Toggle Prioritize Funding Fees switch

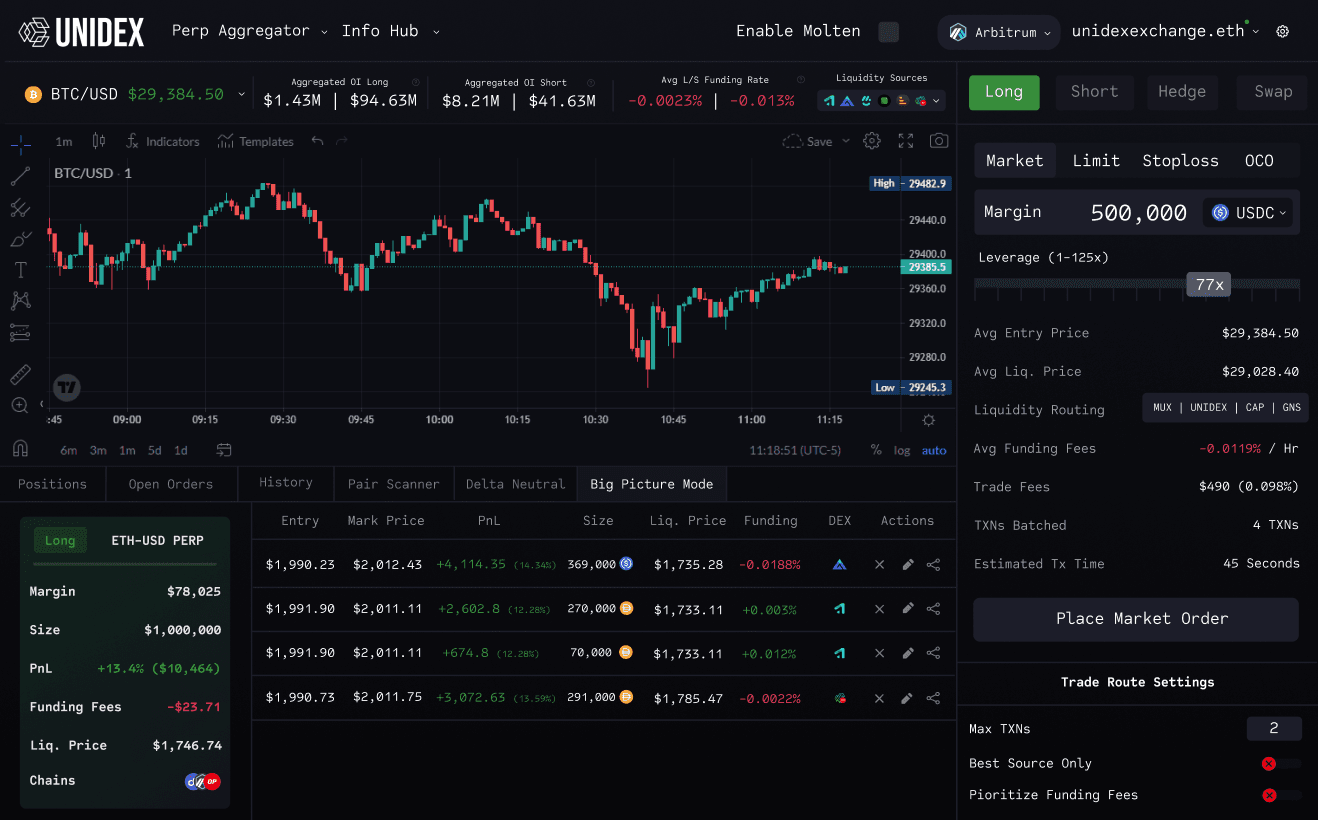1278,796
